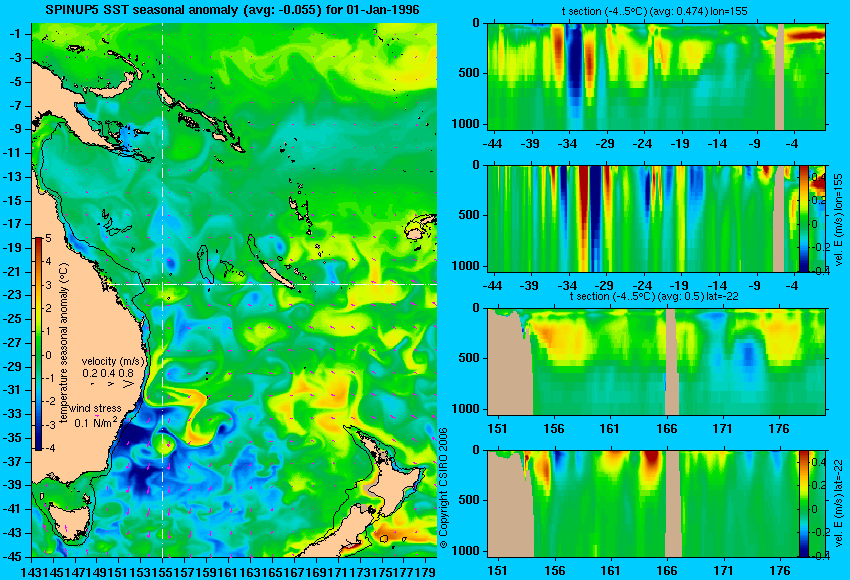Click map longitude label '179'
Image resolution: width=850 pixels, height=580 pixels.
[426, 571]
